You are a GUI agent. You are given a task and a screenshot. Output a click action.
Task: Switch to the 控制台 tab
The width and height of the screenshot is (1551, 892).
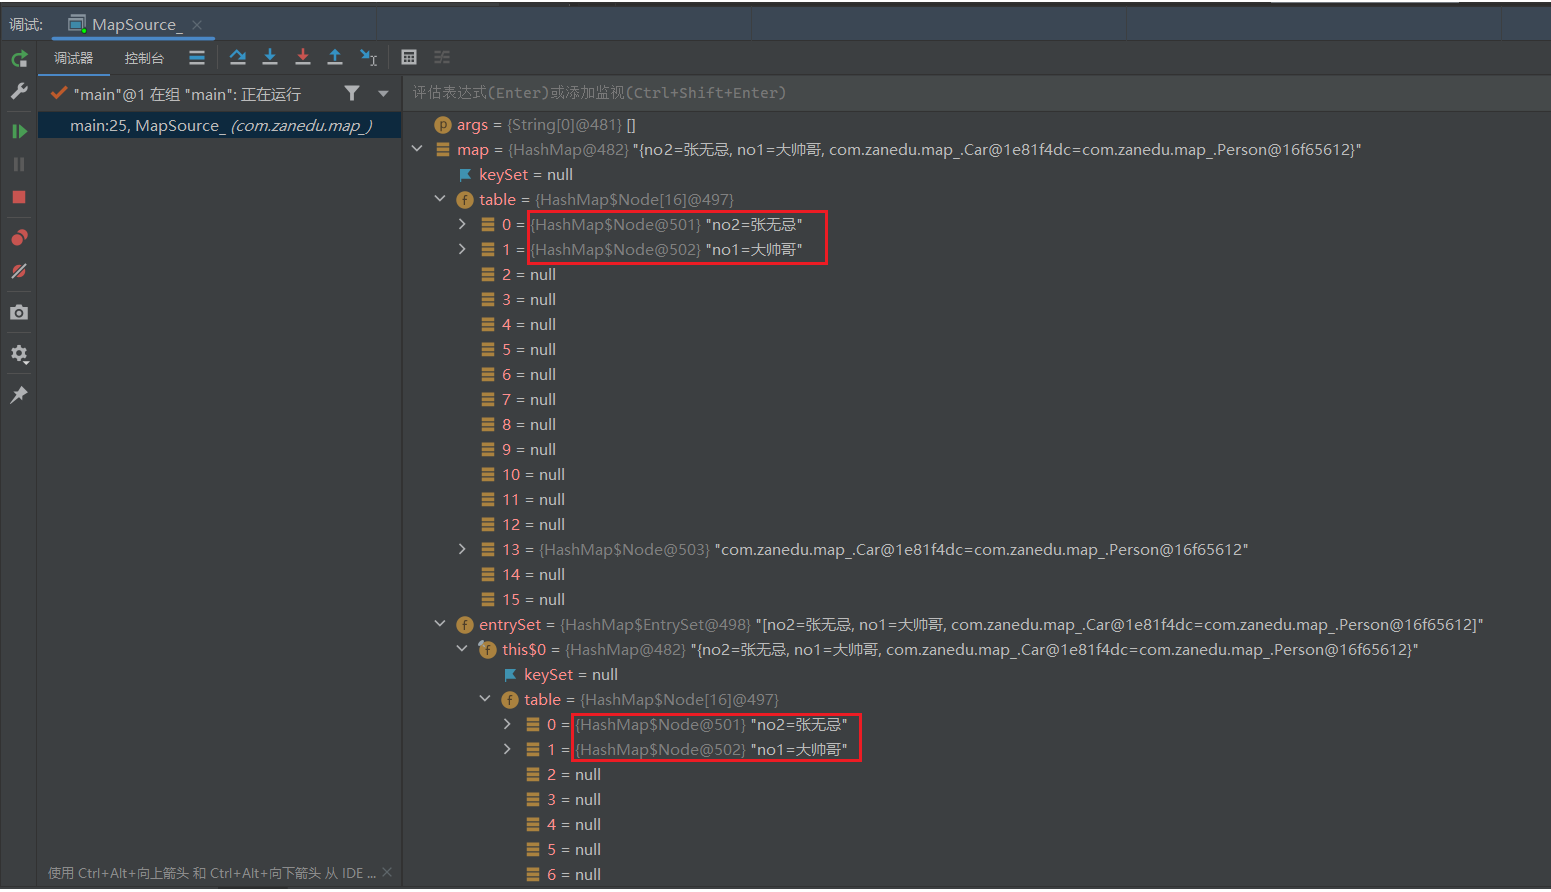(x=144, y=58)
